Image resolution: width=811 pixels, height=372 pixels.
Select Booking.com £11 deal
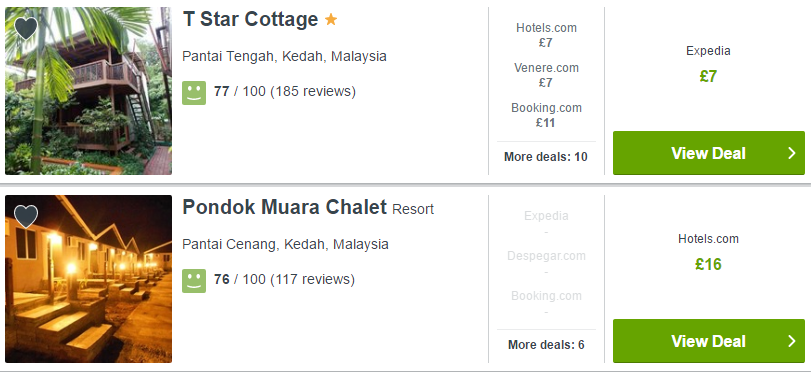point(546,115)
